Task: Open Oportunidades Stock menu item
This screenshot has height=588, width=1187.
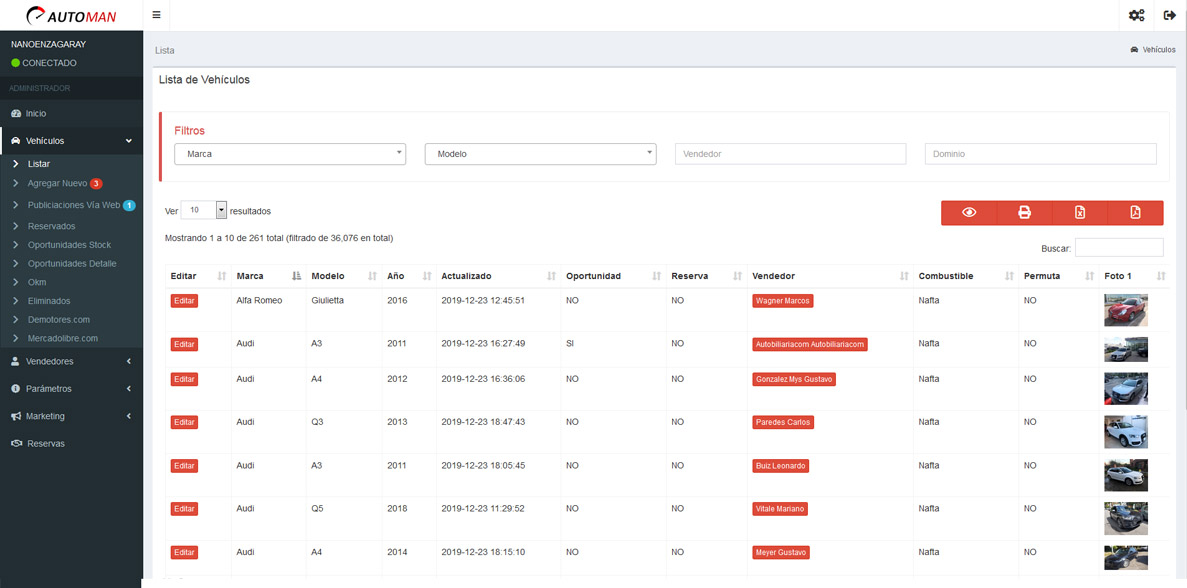Action: [x=69, y=245]
